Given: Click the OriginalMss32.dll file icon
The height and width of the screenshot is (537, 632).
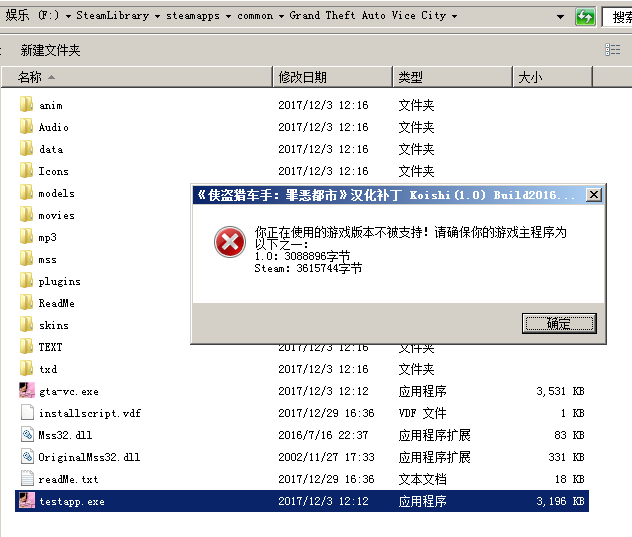Looking at the screenshot, I should [27, 456].
